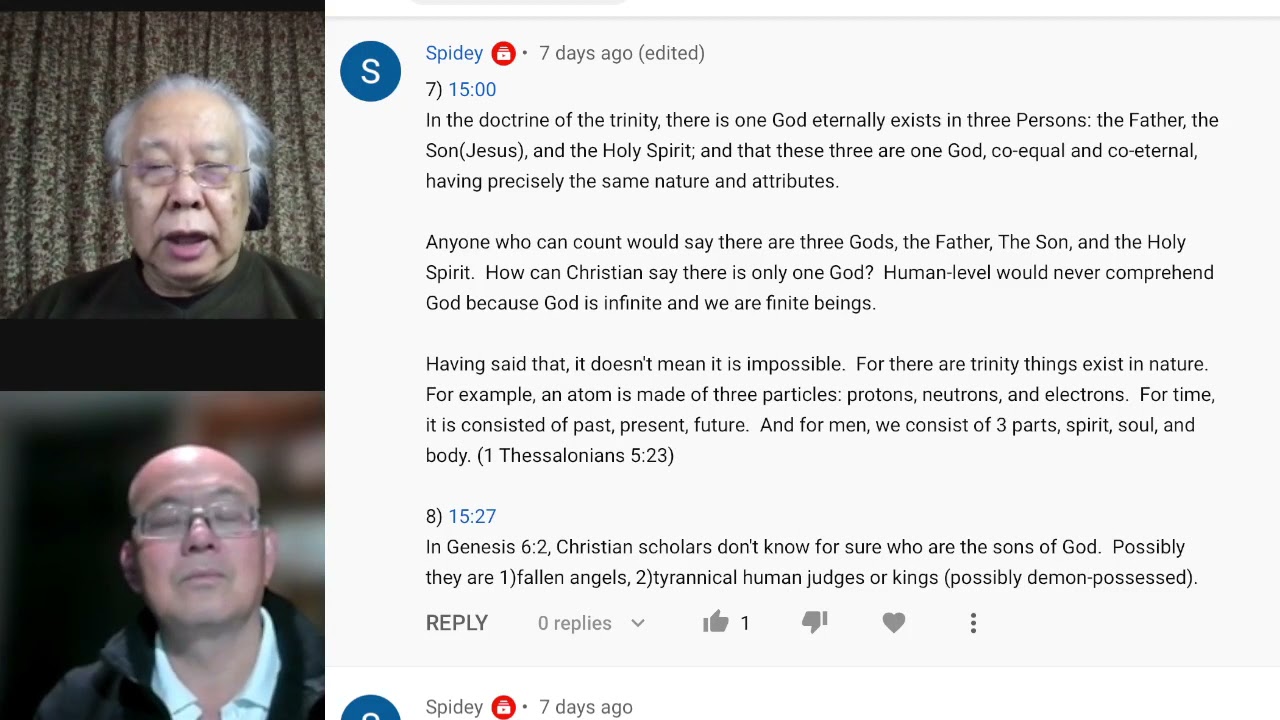Screen dimensions: 1280x720
Task: Open the second comment's '7 days ago' link
Action: pyautogui.click(x=586, y=707)
